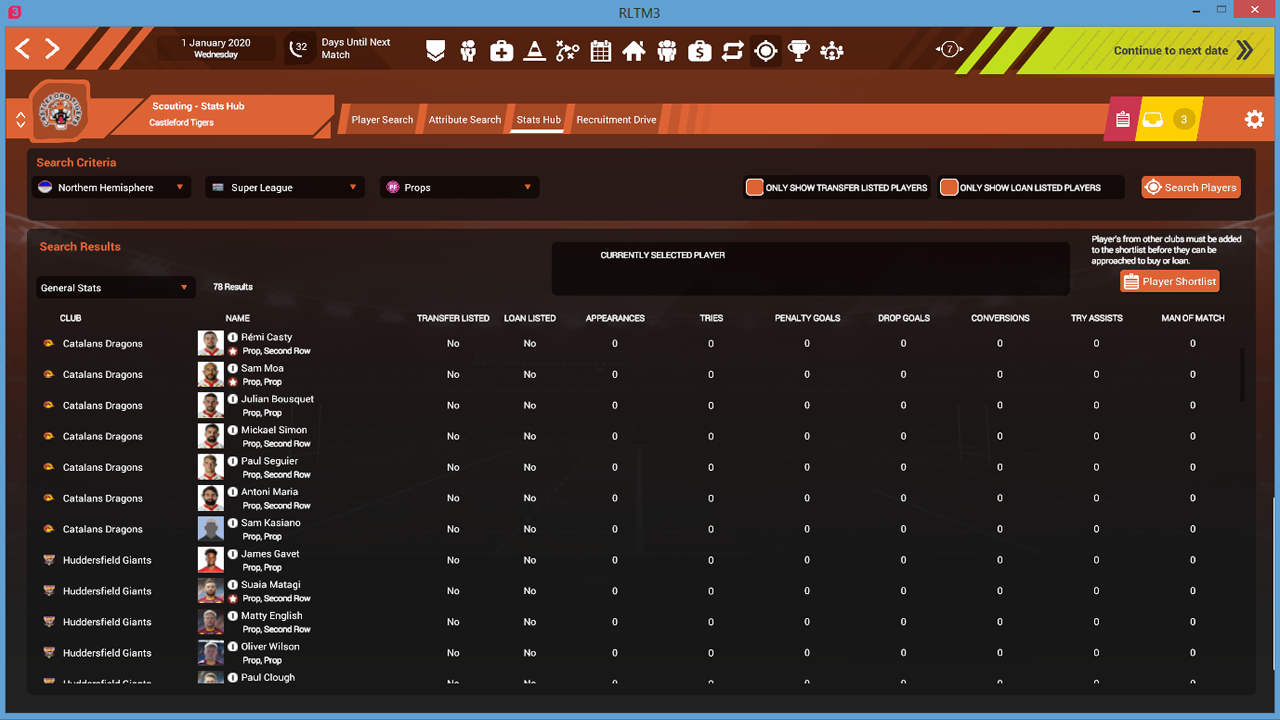The image size is (1280, 720).
Task: Select the Mickael Simon player name
Action: (274, 430)
